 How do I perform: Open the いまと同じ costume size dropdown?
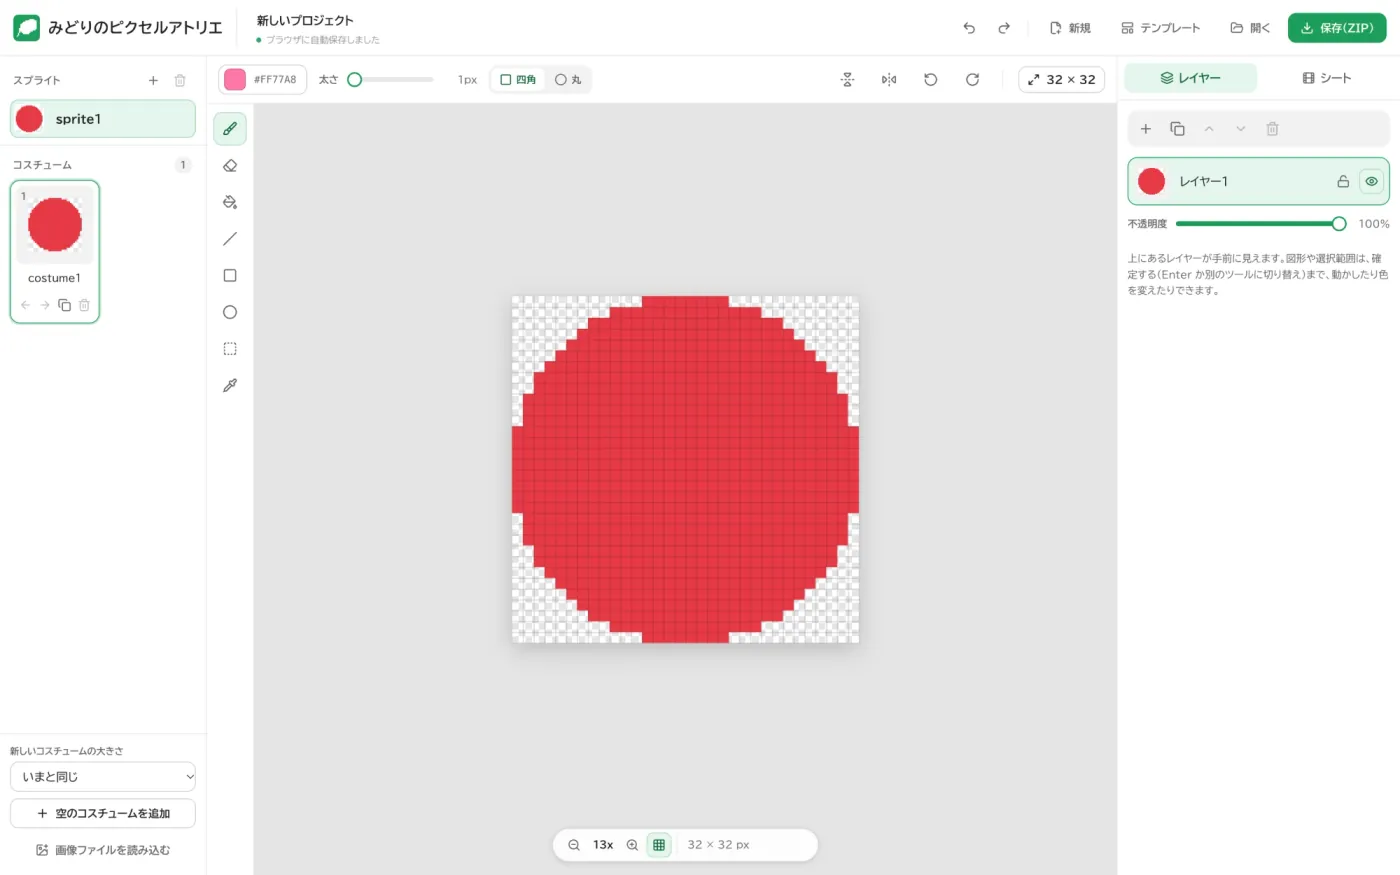tap(103, 777)
